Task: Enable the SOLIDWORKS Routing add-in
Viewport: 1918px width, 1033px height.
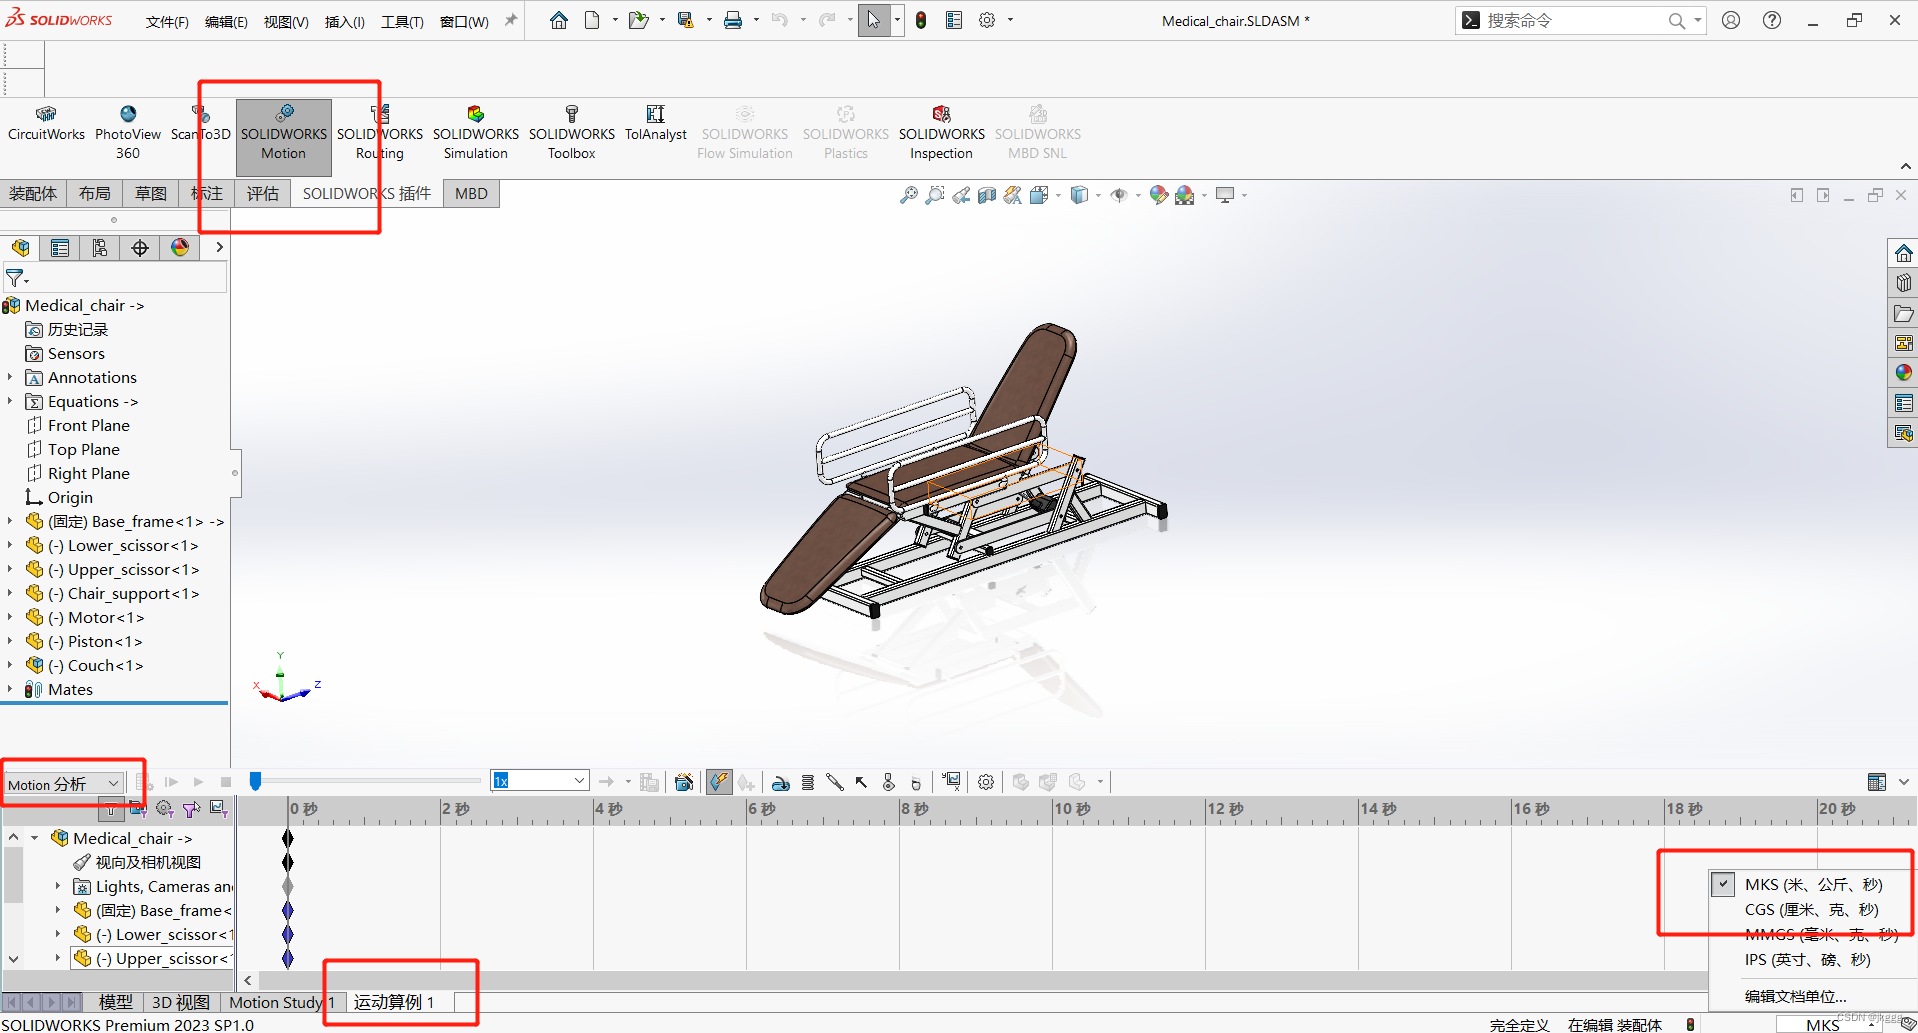Action: 380,135
